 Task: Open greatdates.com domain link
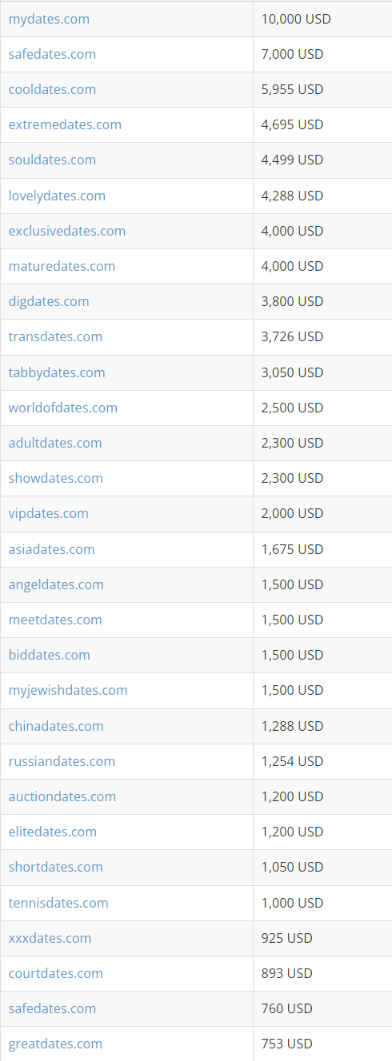(56, 1043)
